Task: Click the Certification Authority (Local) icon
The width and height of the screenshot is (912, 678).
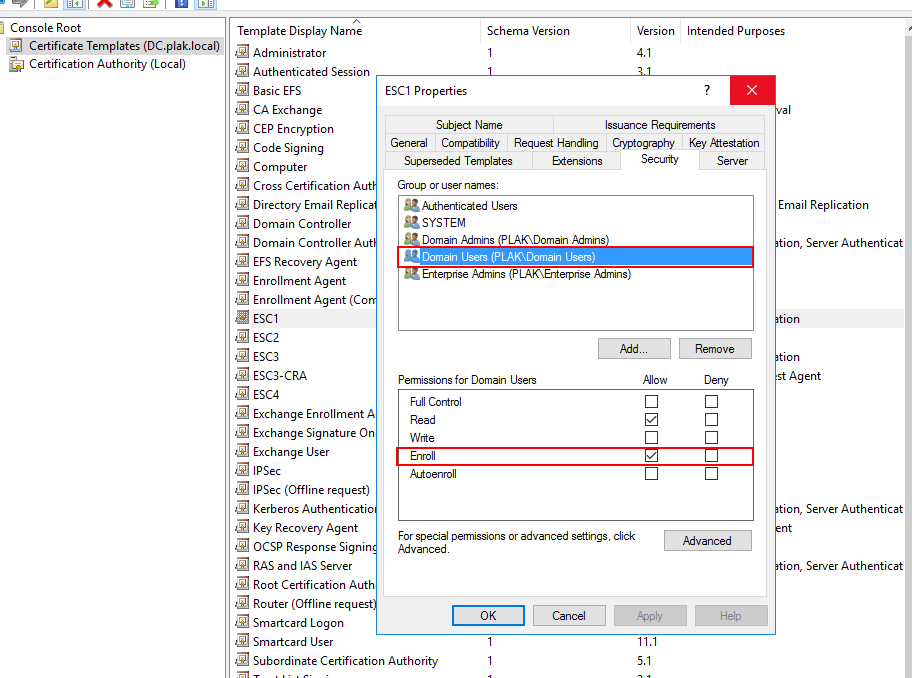Action: (x=16, y=64)
